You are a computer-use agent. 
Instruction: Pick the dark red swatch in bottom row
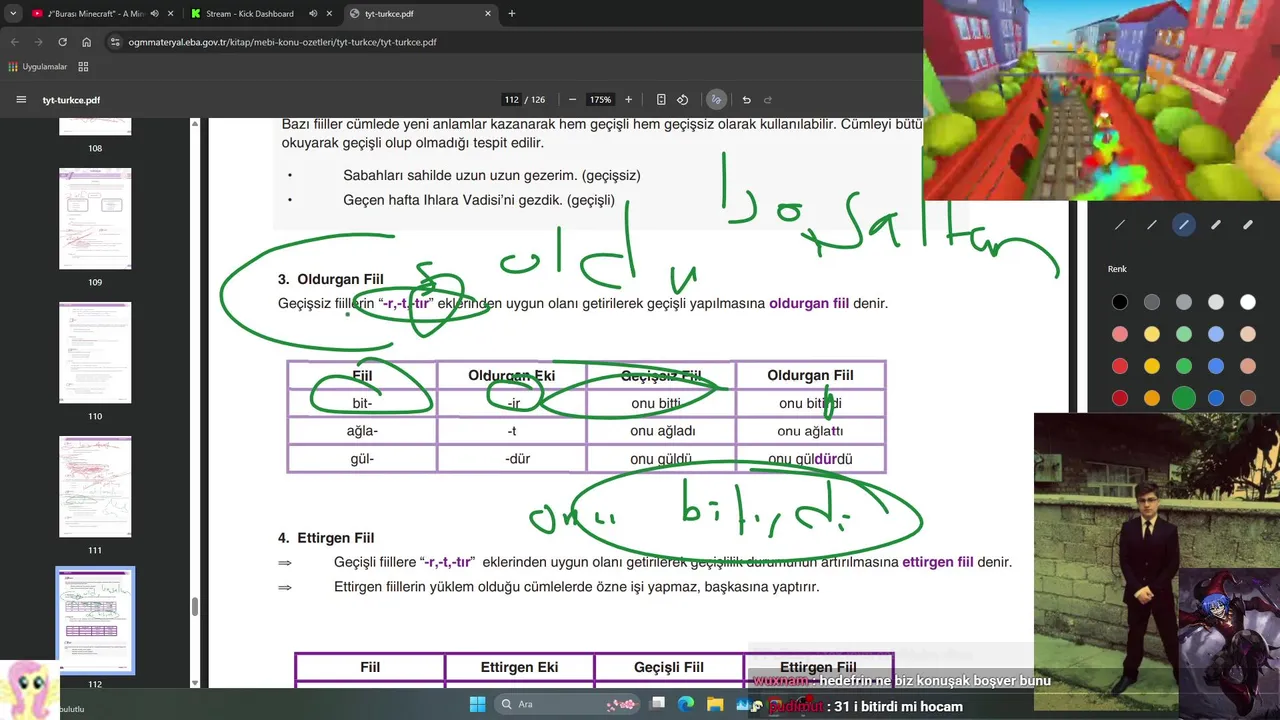pyautogui.click(x=1120, y=398)
